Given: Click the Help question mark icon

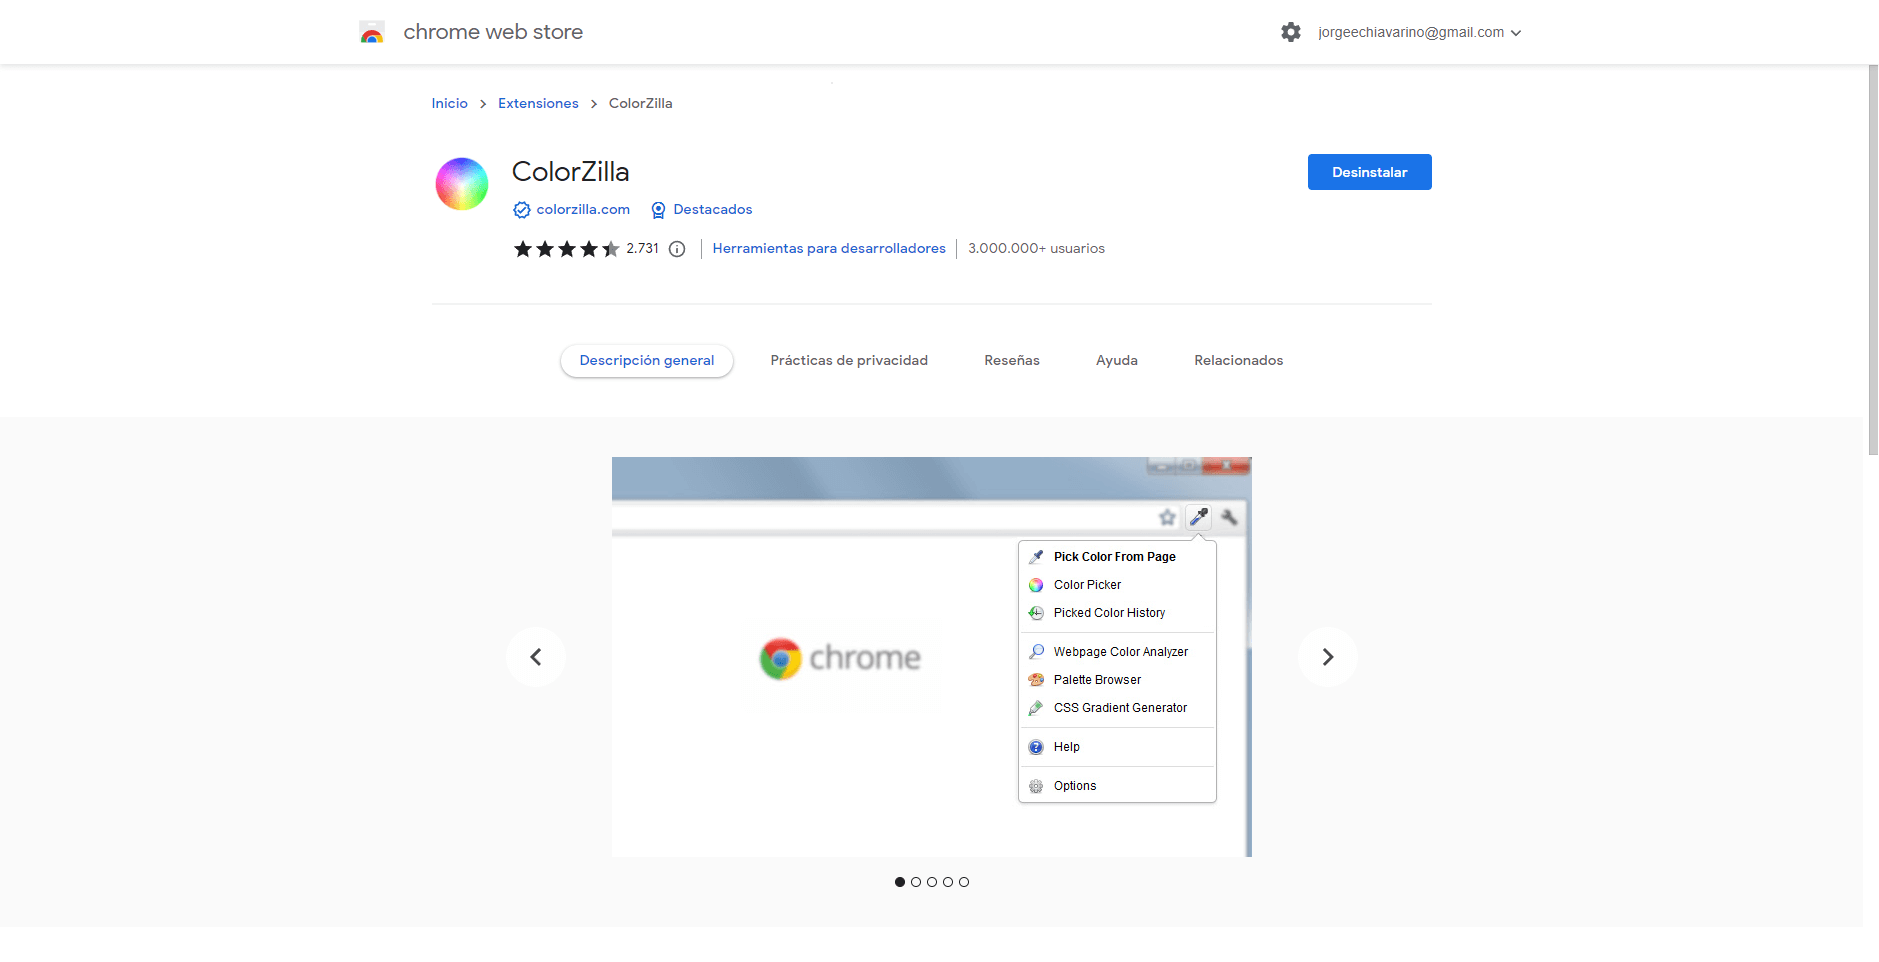Looking at the screenshot, I should (1036, 747).
